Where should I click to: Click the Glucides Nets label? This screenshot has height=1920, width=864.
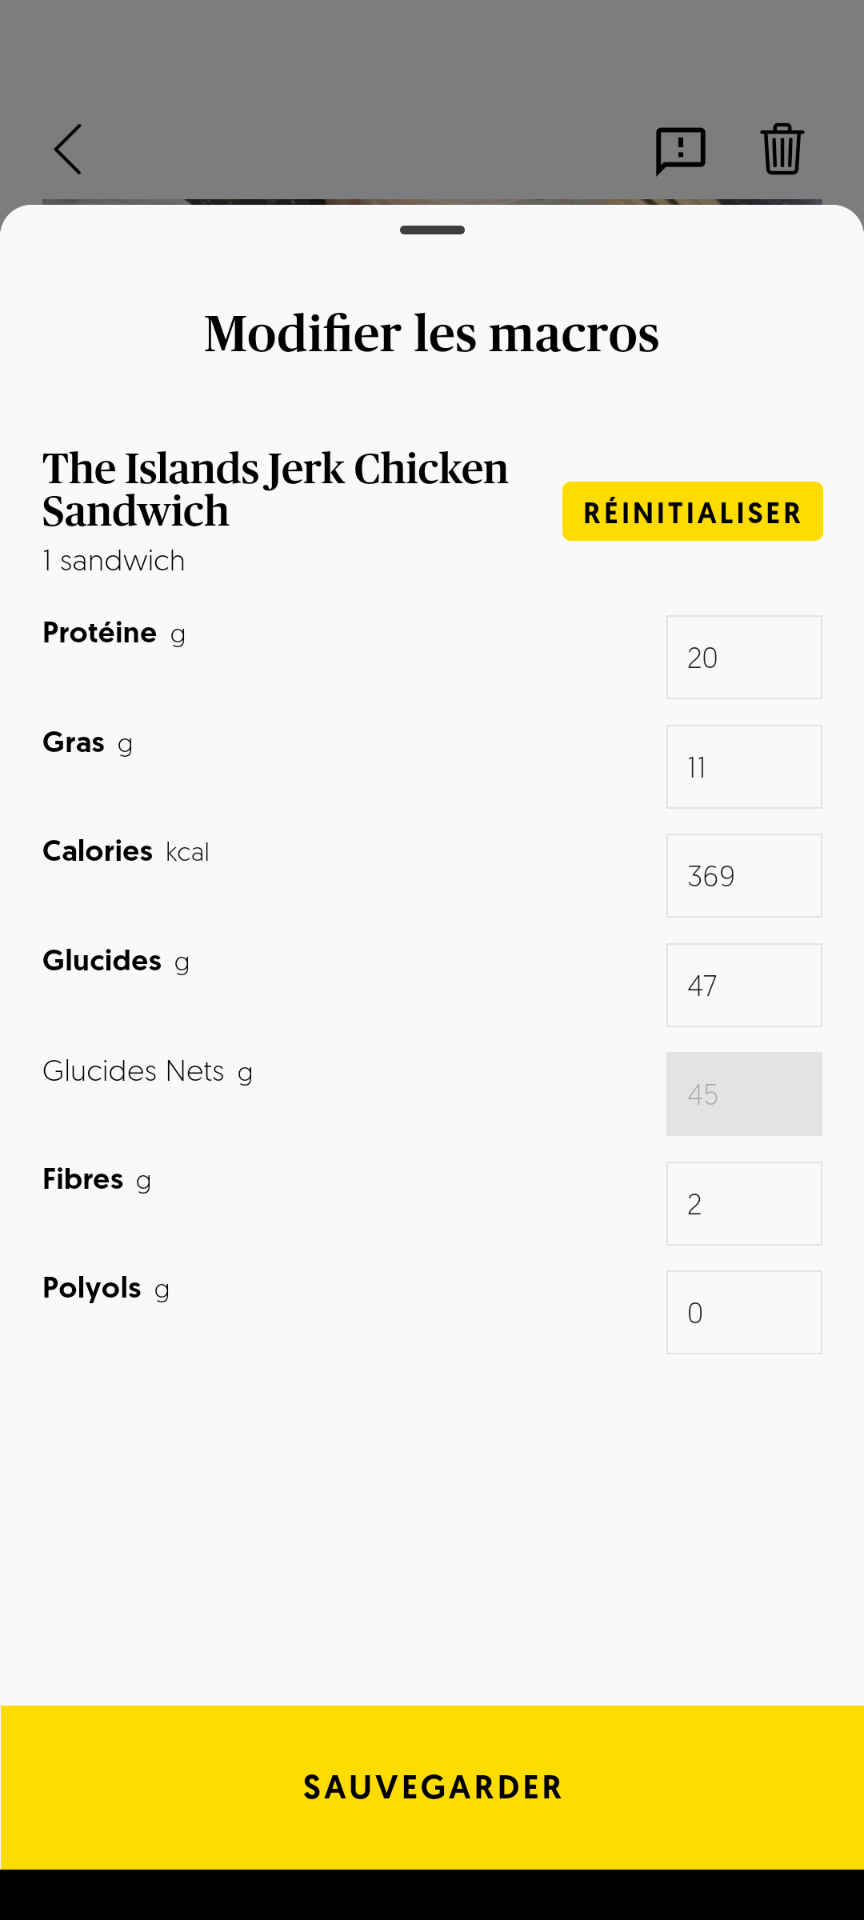point(134,1071)
